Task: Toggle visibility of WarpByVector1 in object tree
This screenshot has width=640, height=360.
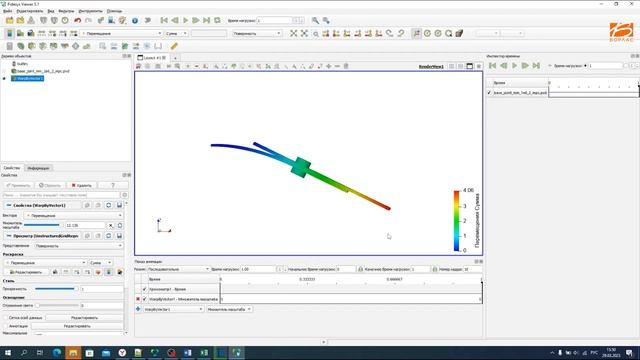Action: click(x=4, y=78)
